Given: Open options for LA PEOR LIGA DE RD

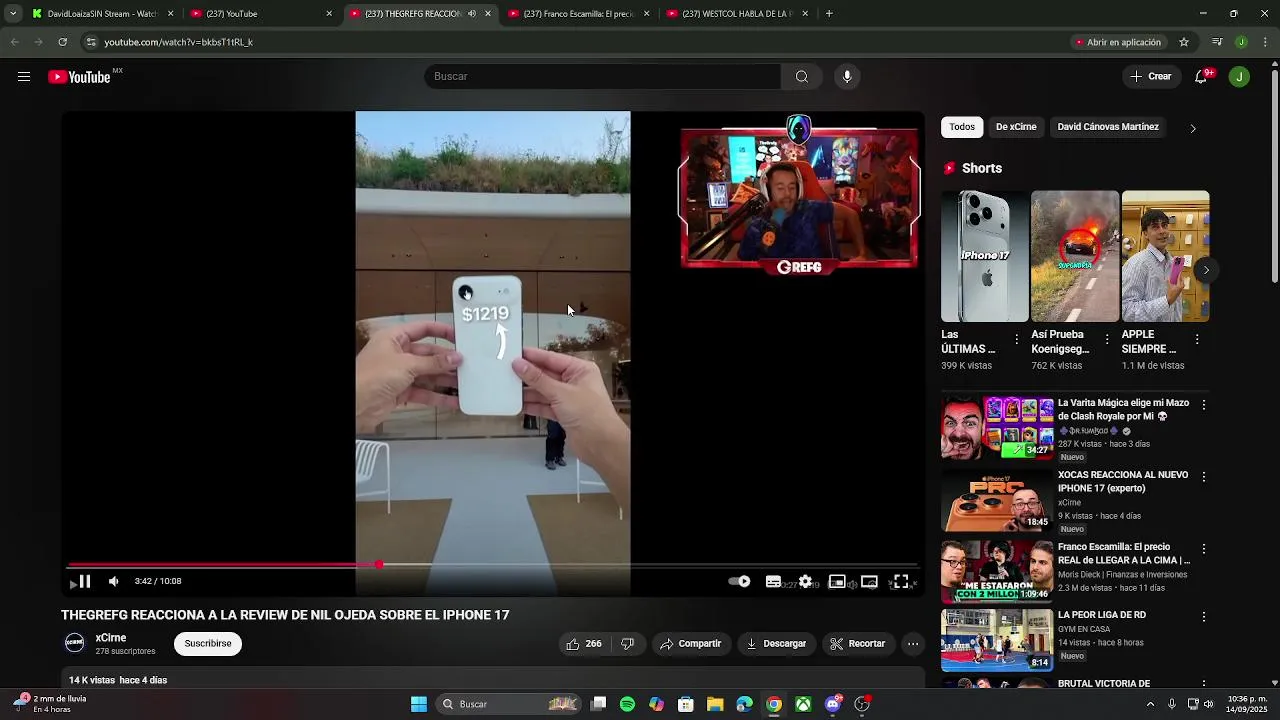Looking at the screenshot, I should (x=1204, y=617).
